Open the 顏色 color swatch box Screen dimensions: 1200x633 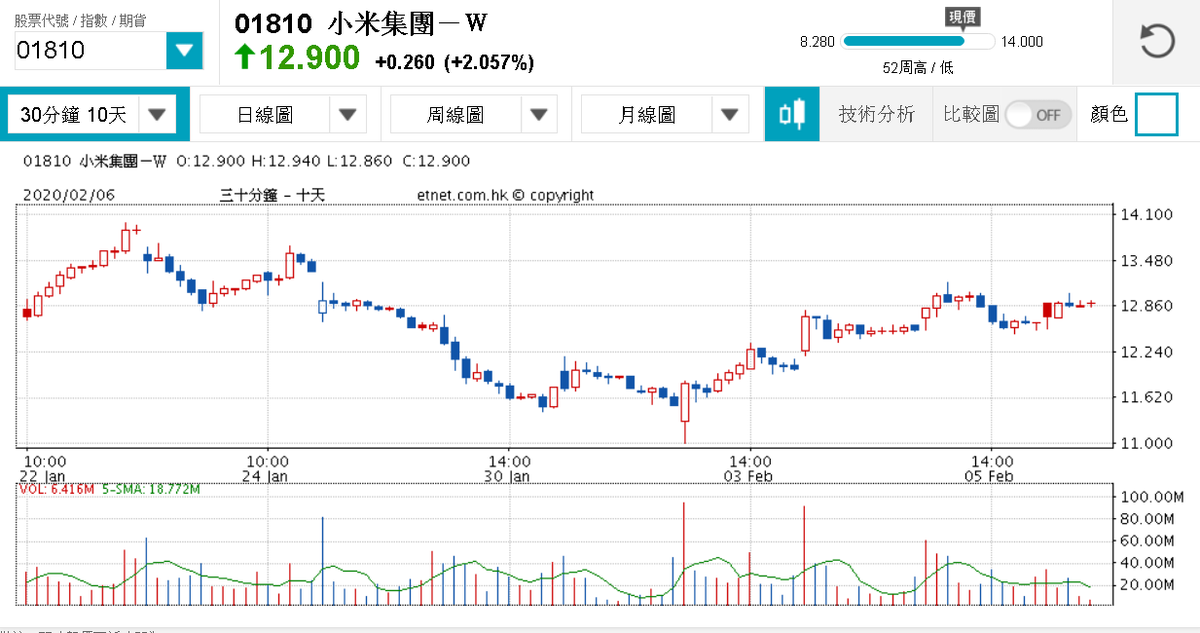1157,114
